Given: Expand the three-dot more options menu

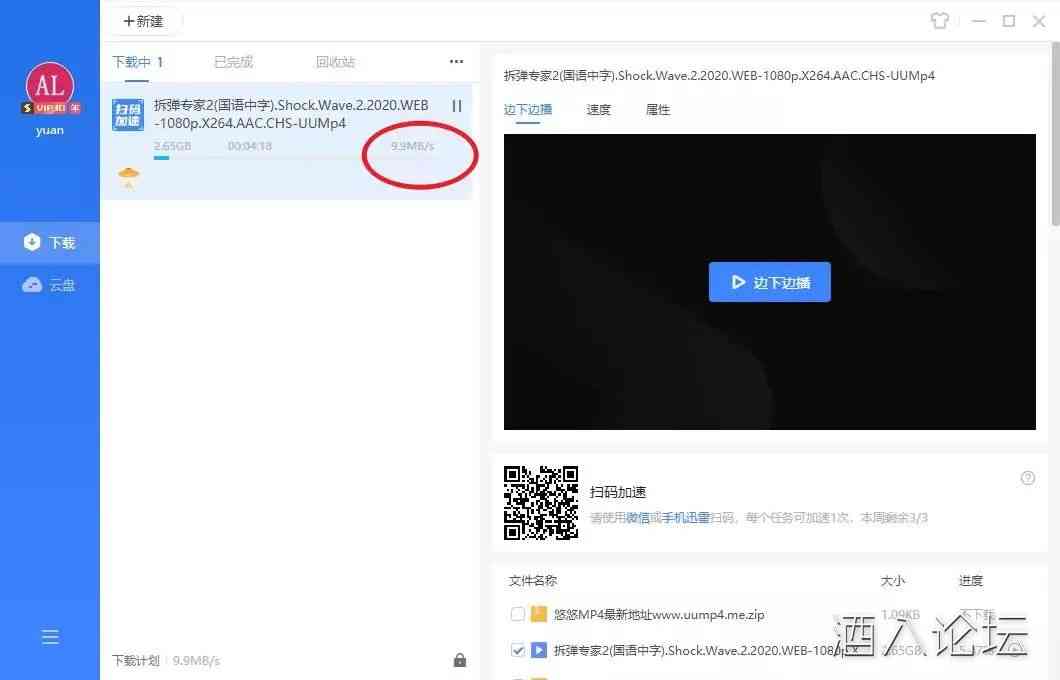Looking at the screenshot, I should (456, 62).
